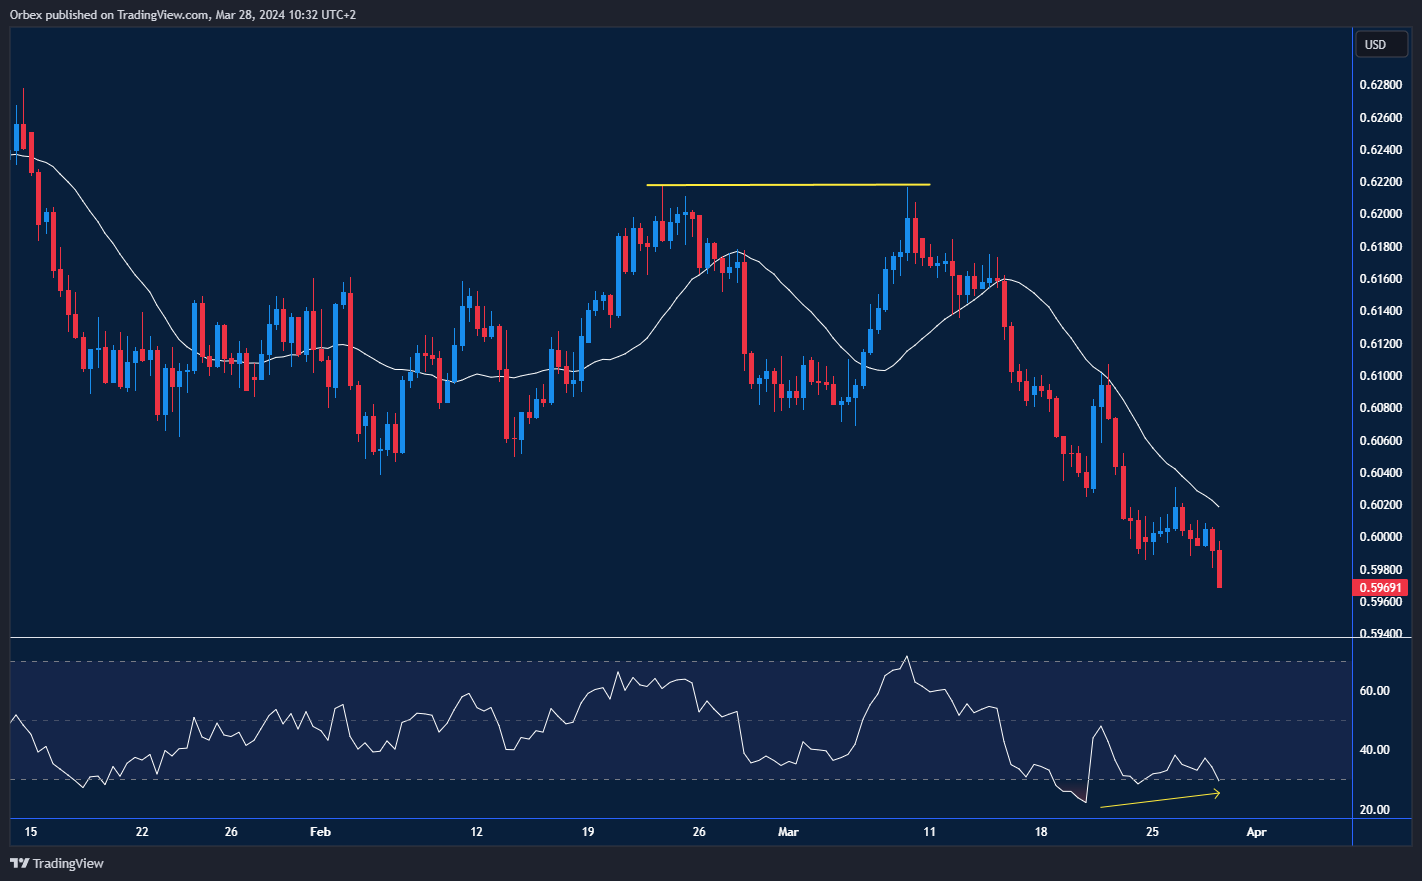Click the 0.62800 price axis label
Screen dimensions: 1422x881
[1380, 85]
